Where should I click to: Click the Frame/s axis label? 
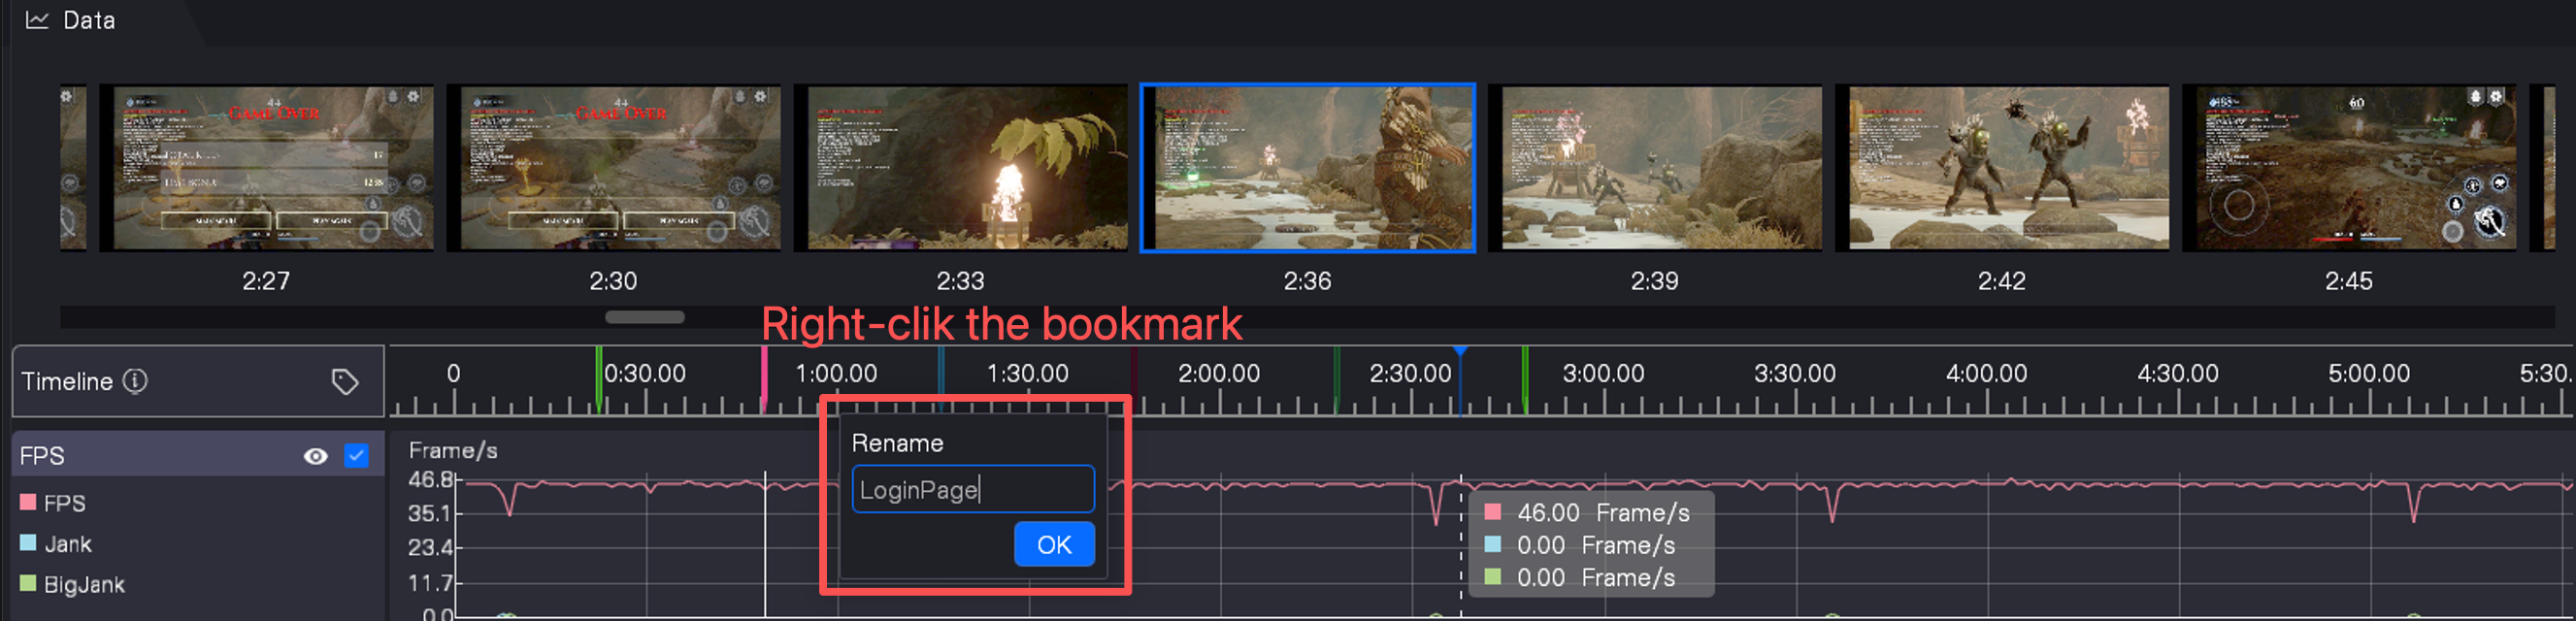click(453, 451)
